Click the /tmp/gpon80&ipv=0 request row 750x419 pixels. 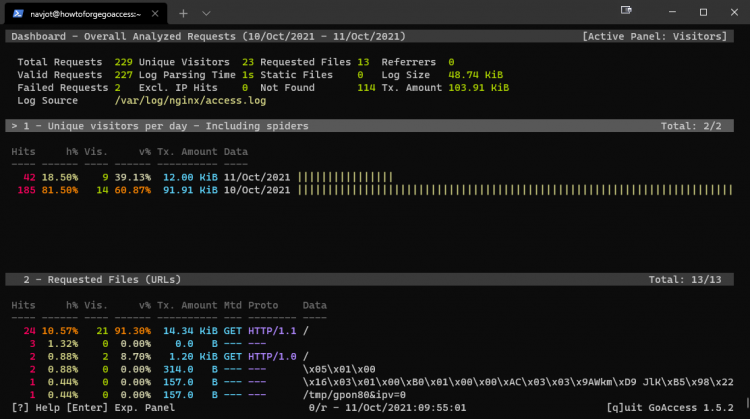(209, 395)
